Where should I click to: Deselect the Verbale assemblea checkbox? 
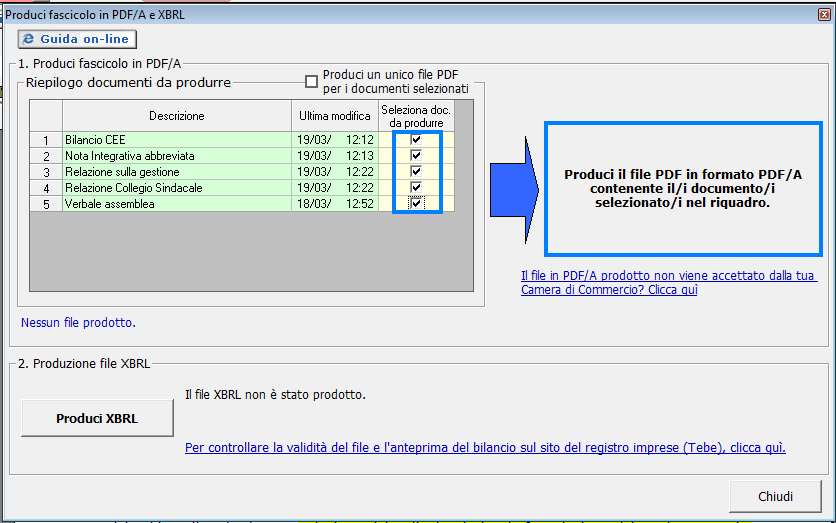point(416,204)
